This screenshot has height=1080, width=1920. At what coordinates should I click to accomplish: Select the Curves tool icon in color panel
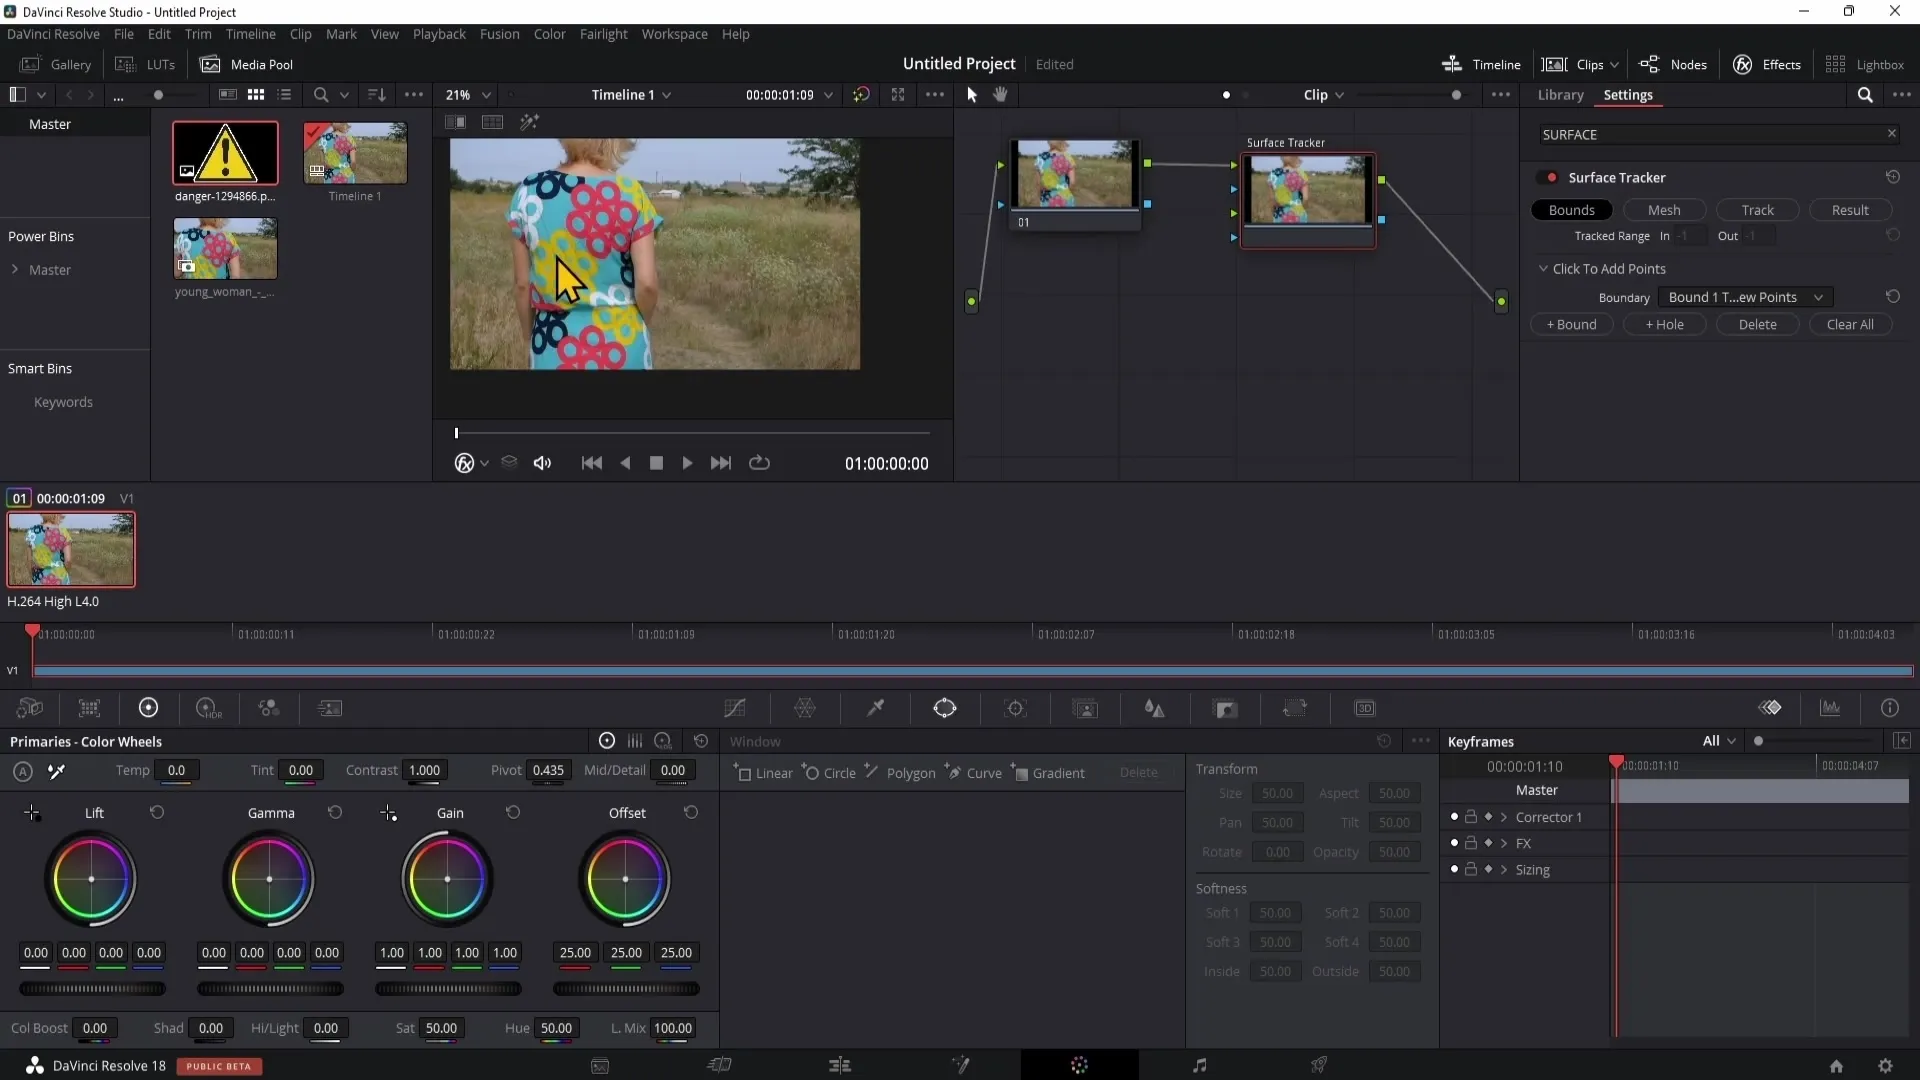735,708
